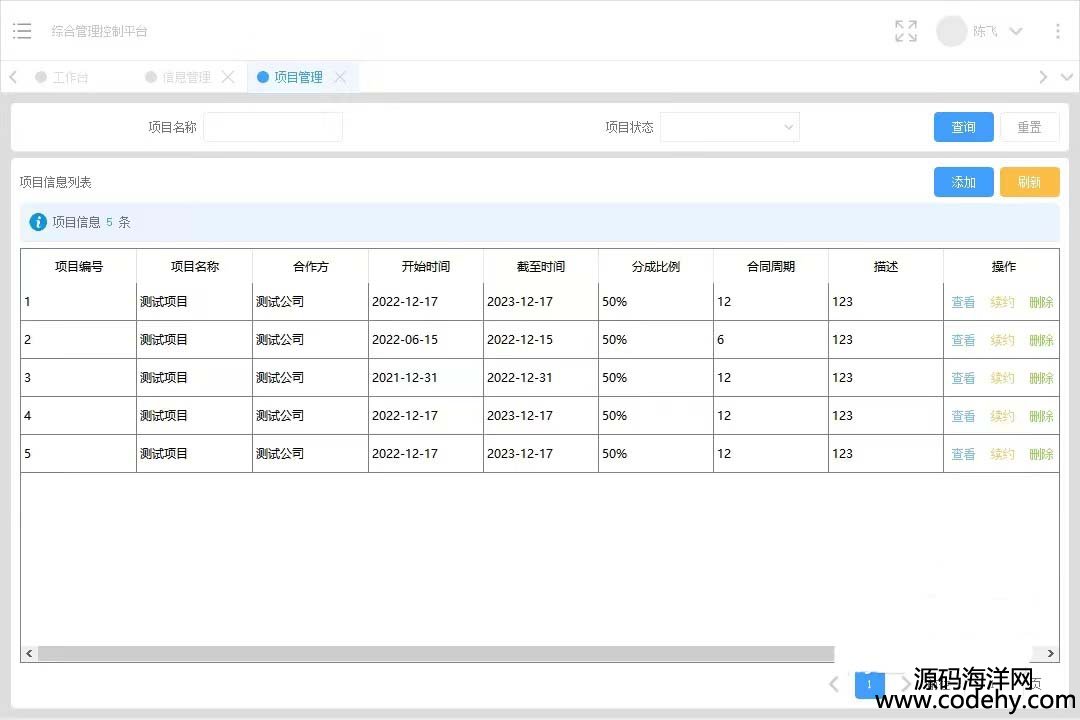View project row 1 with 查看
This screenshot has height=720, width=1080.
pyautogui.click(x=963, y=302)
